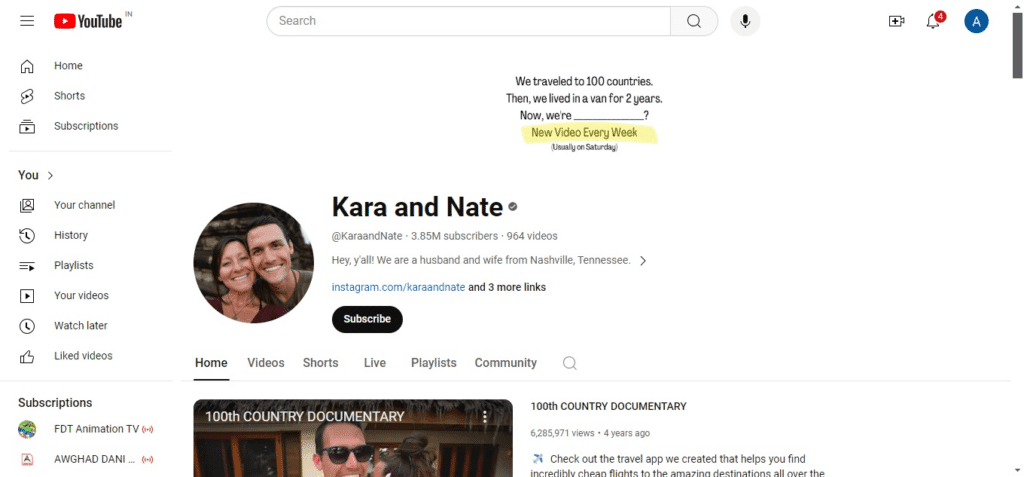Click the Your videos icon
The height and width of the screenshot is (477, 1024).
pyautogui.click(x=27, y=295)
